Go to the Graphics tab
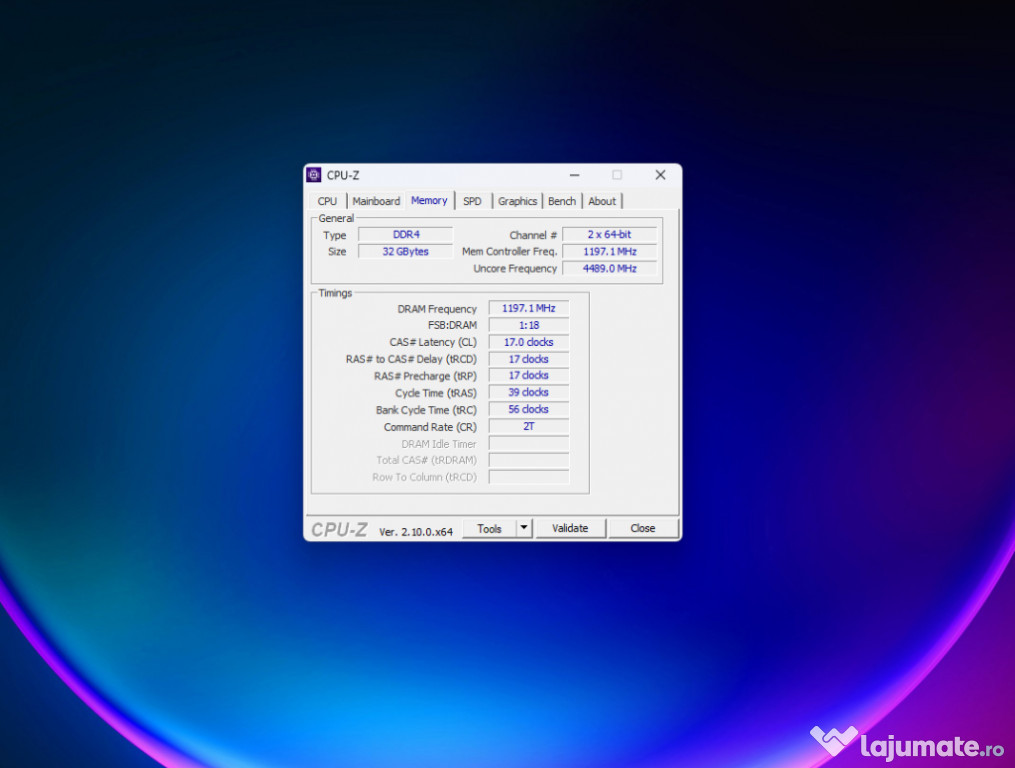Screen dimensions: 1015x768 coord(517,201)
